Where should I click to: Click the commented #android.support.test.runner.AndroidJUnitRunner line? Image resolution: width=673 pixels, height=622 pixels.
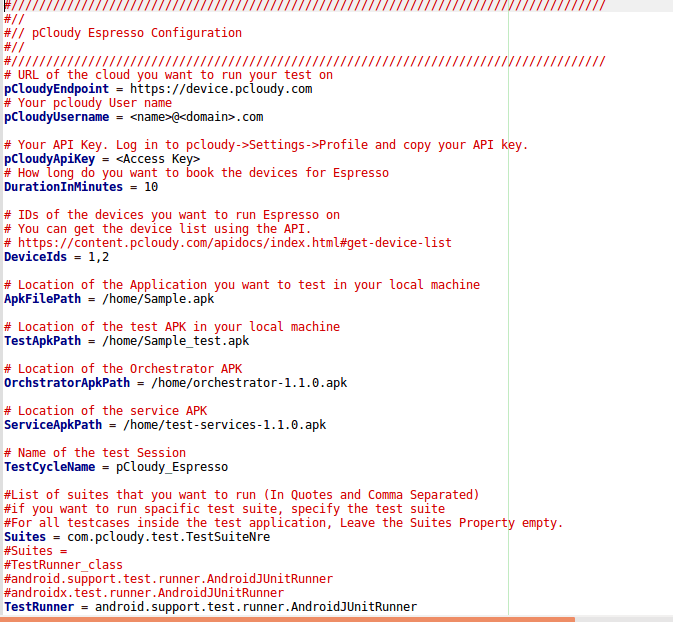coord(169,579)
